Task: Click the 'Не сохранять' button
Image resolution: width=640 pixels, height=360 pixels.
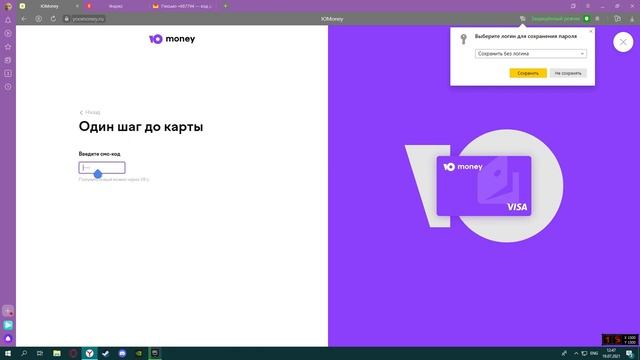Action: click(x=568, y=73)
